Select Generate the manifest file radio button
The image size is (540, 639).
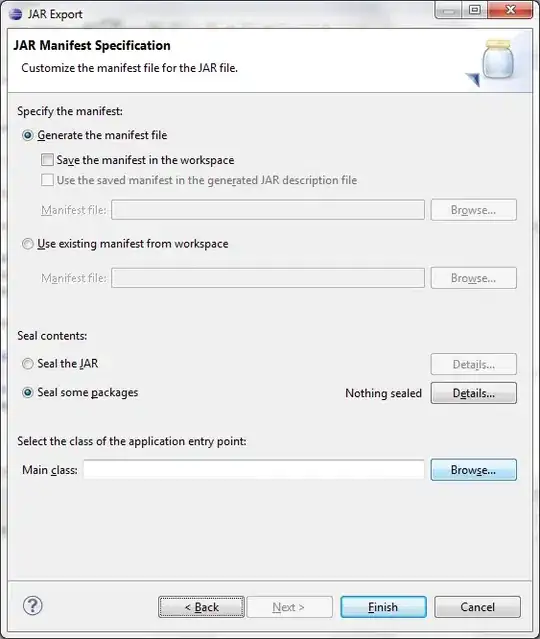tap(28, 135)
